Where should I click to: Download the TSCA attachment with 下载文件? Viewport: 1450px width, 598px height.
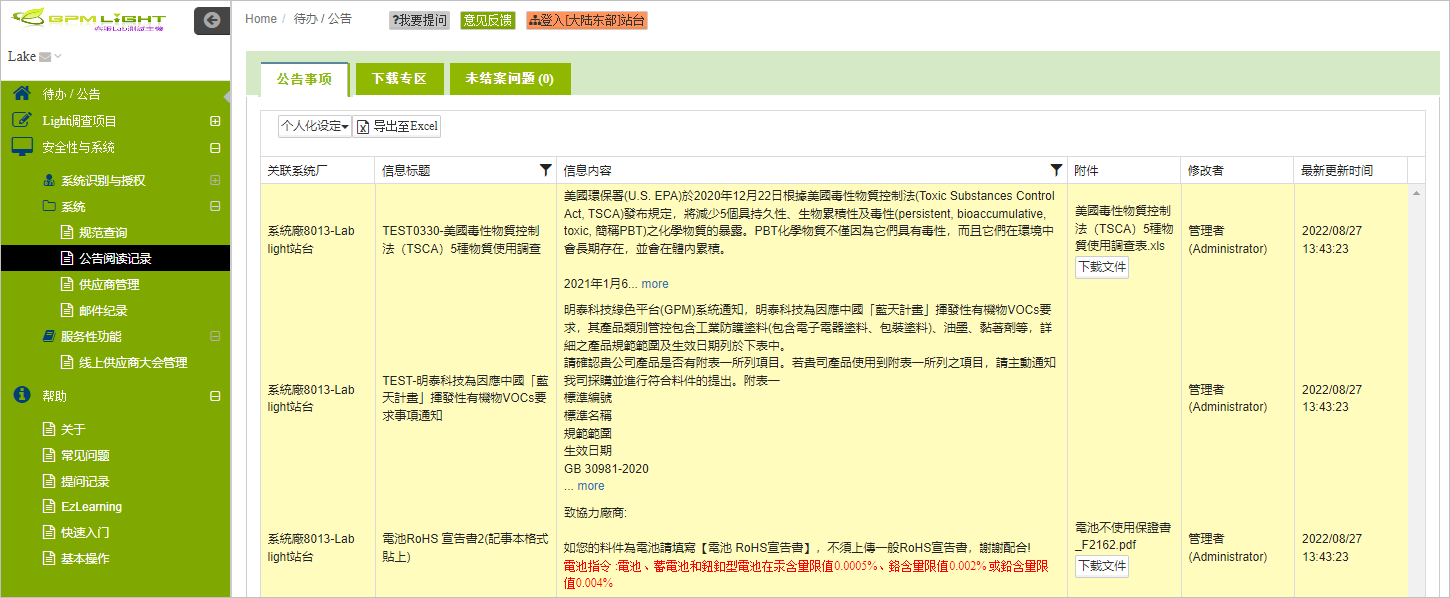tap(1101, 267)
